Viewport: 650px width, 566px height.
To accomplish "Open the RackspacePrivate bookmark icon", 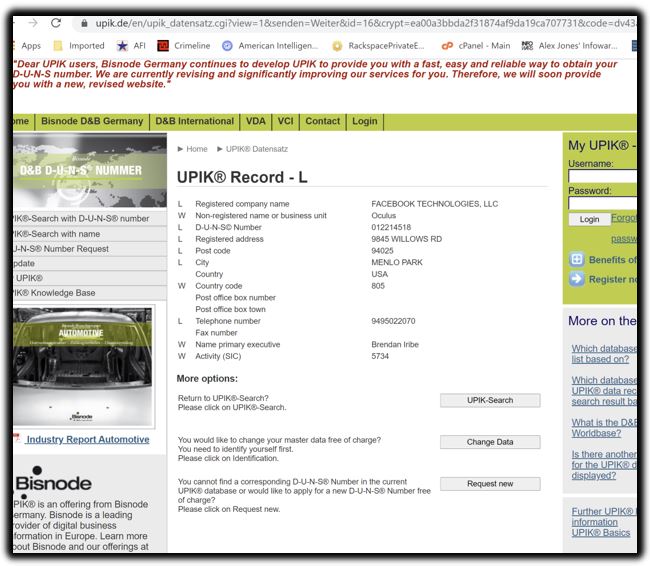I will tap(337, 46).
